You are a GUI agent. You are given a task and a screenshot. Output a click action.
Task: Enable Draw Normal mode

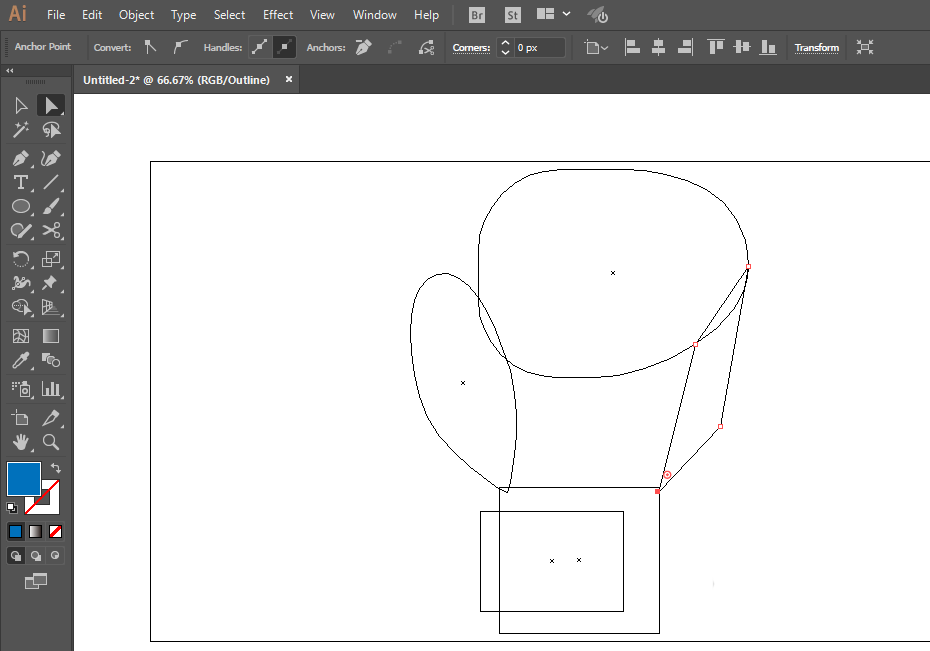coord(15,556)
